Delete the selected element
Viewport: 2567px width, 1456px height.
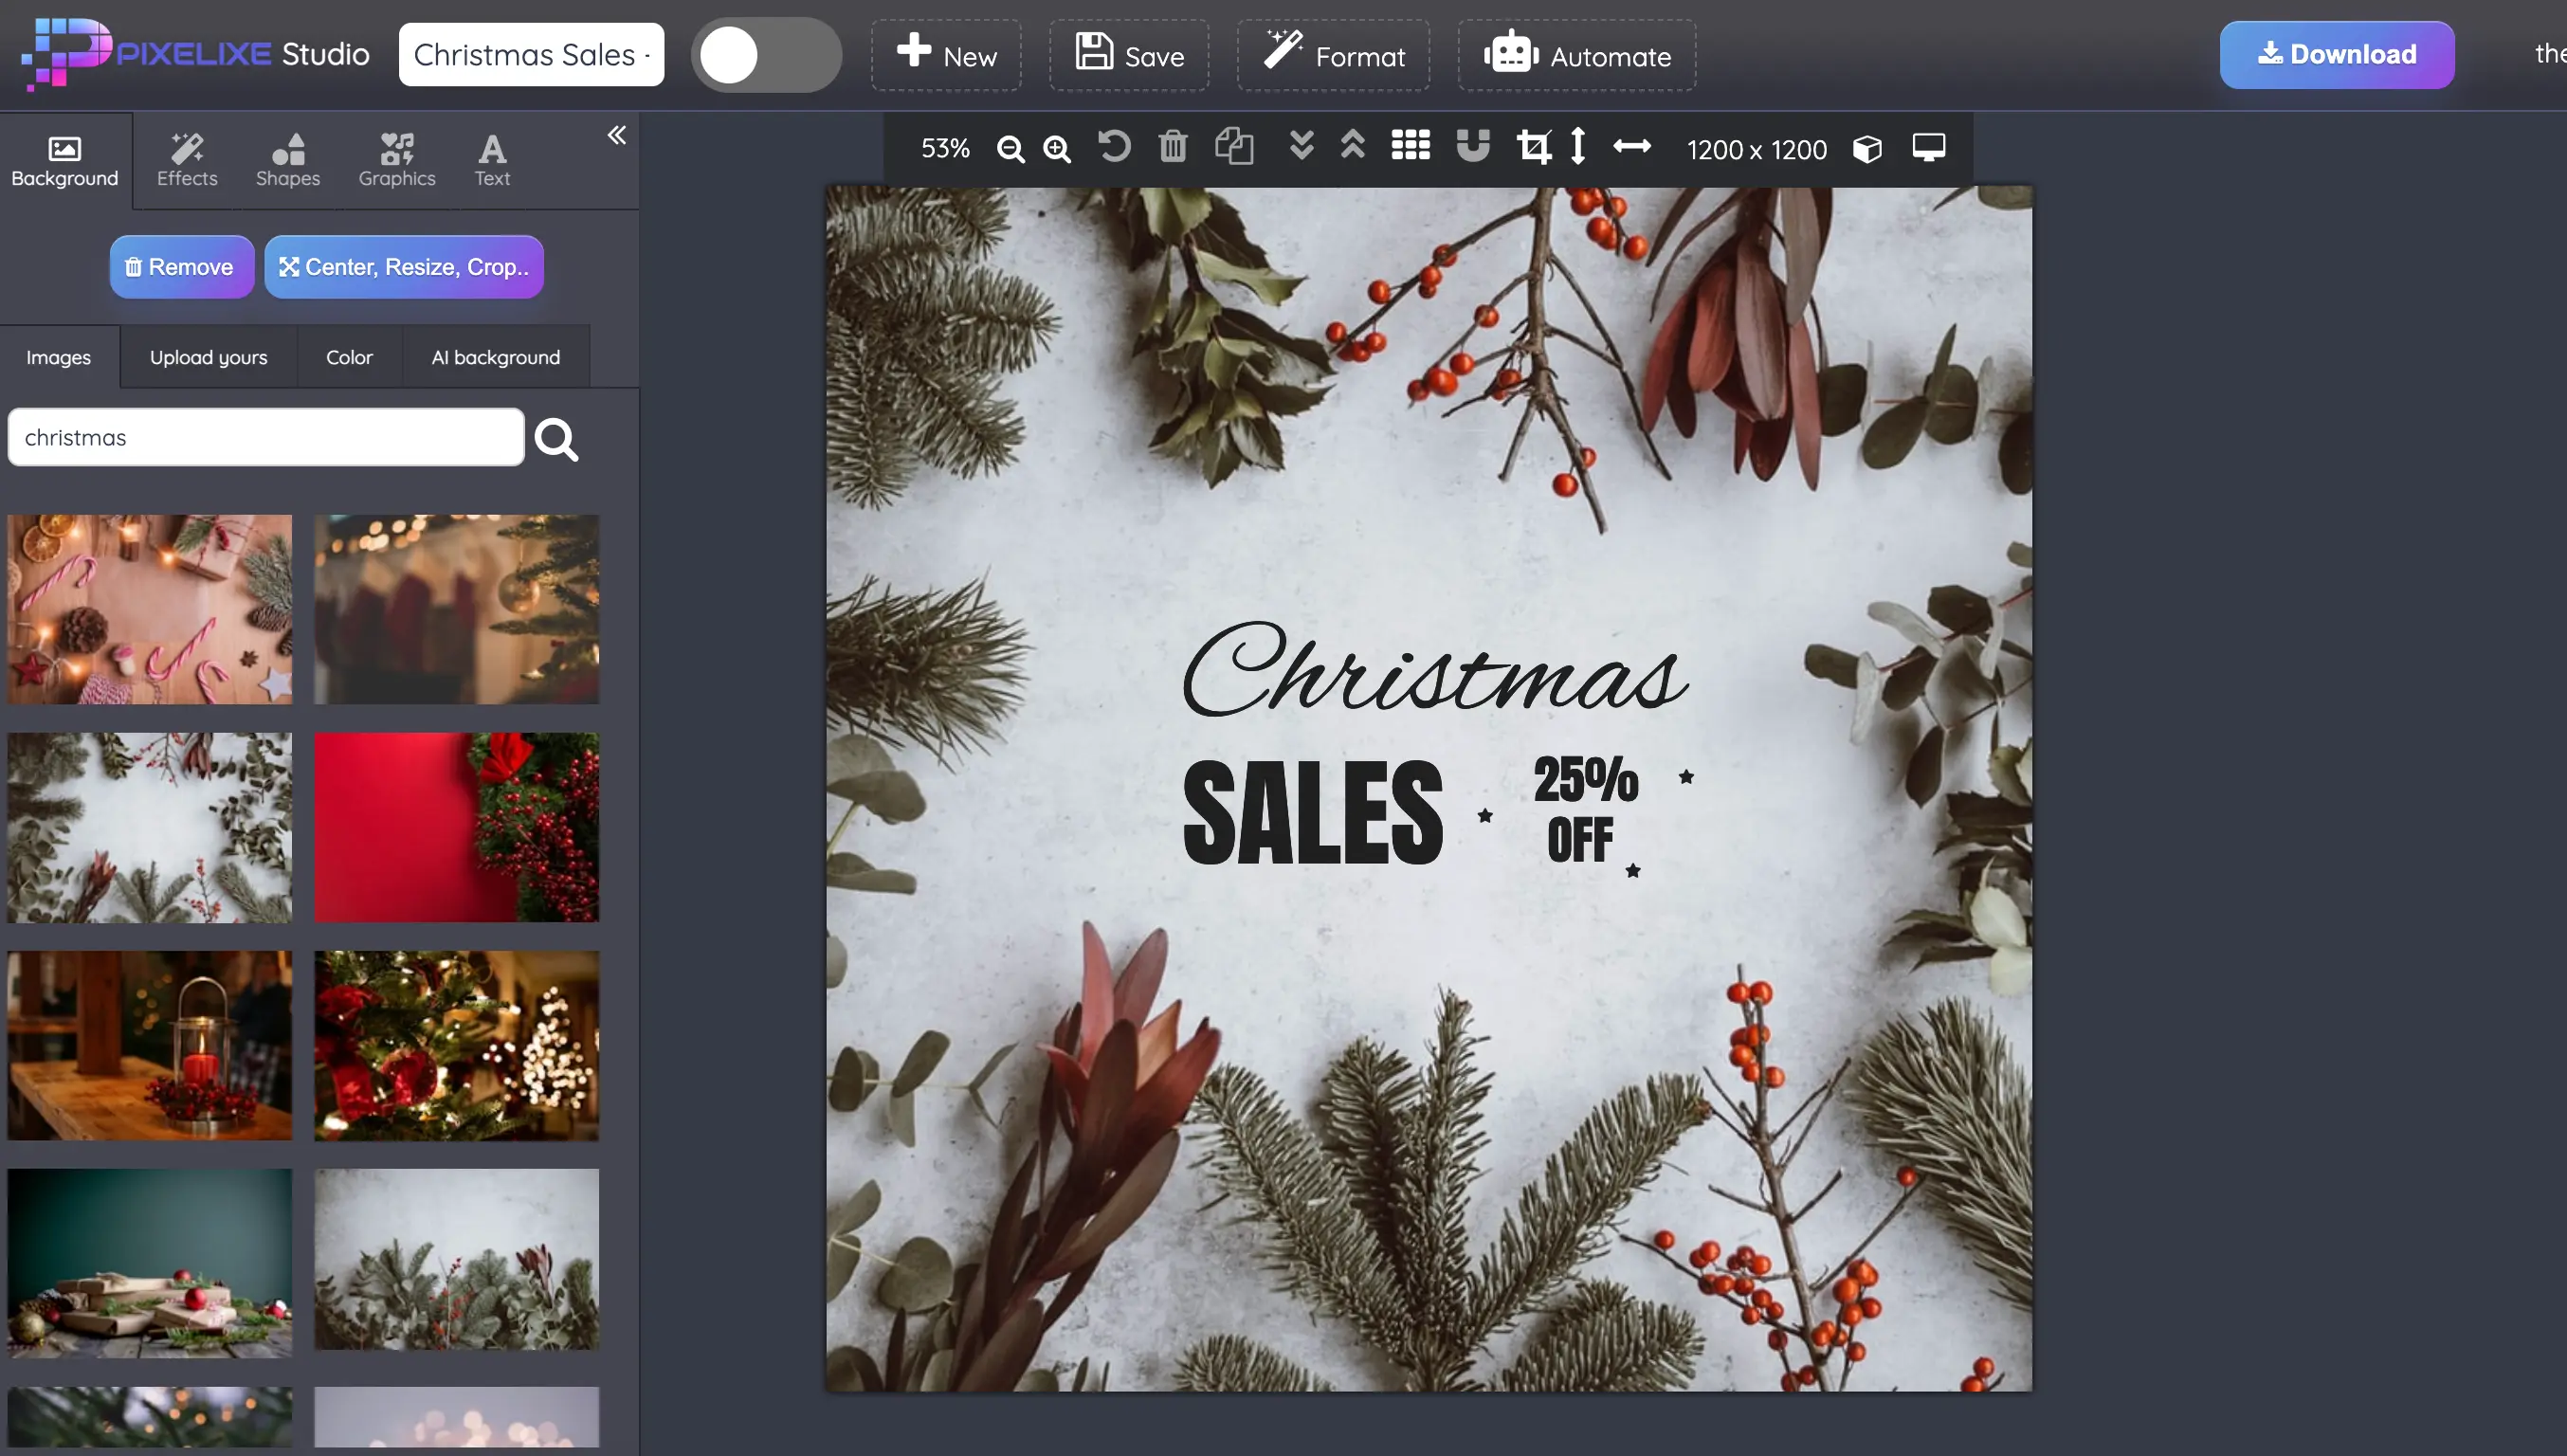click(1172, 148)
